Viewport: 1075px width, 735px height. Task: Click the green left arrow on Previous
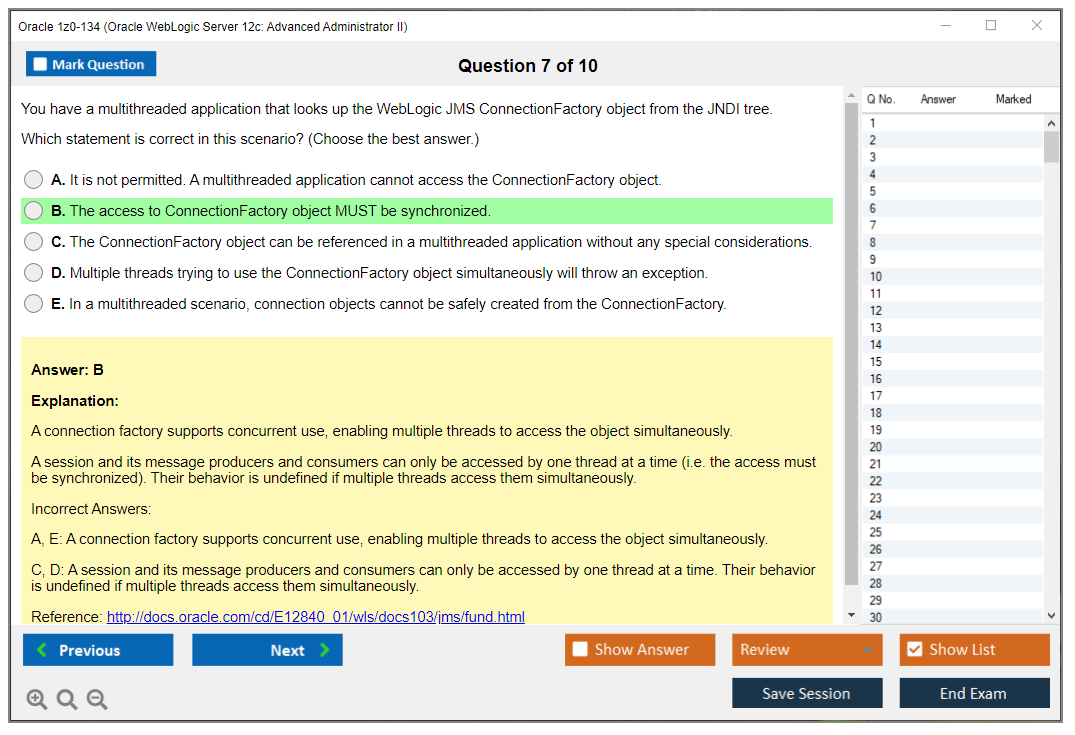42,650
